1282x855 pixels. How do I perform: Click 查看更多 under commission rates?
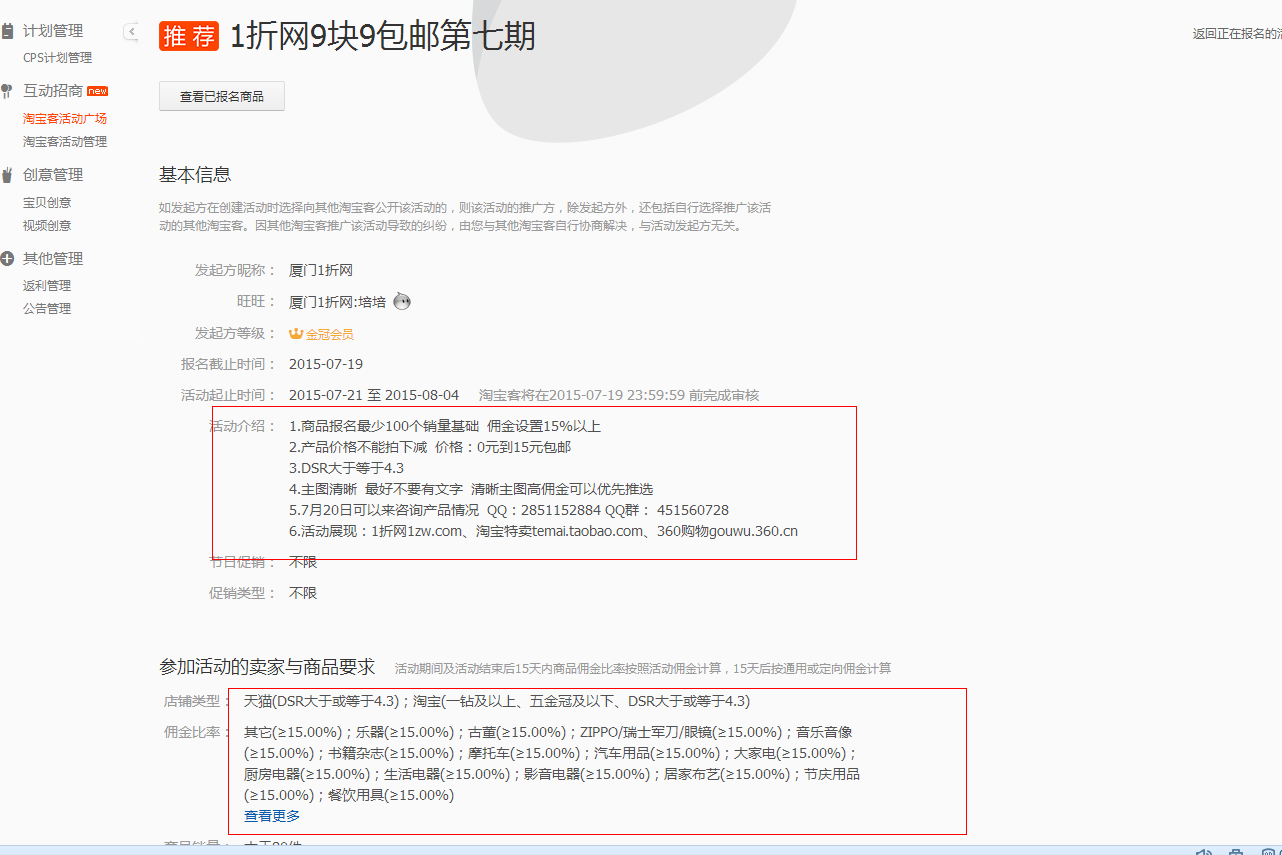(x=272, y=816)
